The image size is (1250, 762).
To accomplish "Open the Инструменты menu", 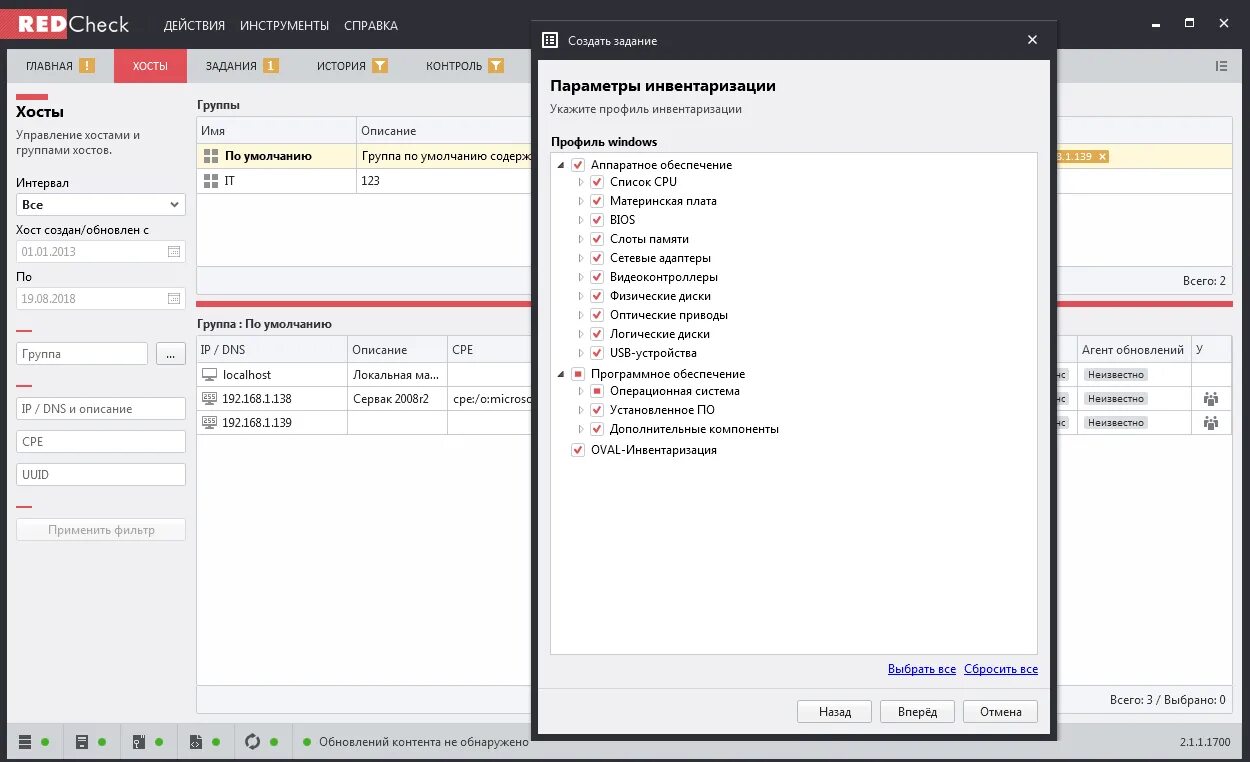I will click(x=284, y=25).
